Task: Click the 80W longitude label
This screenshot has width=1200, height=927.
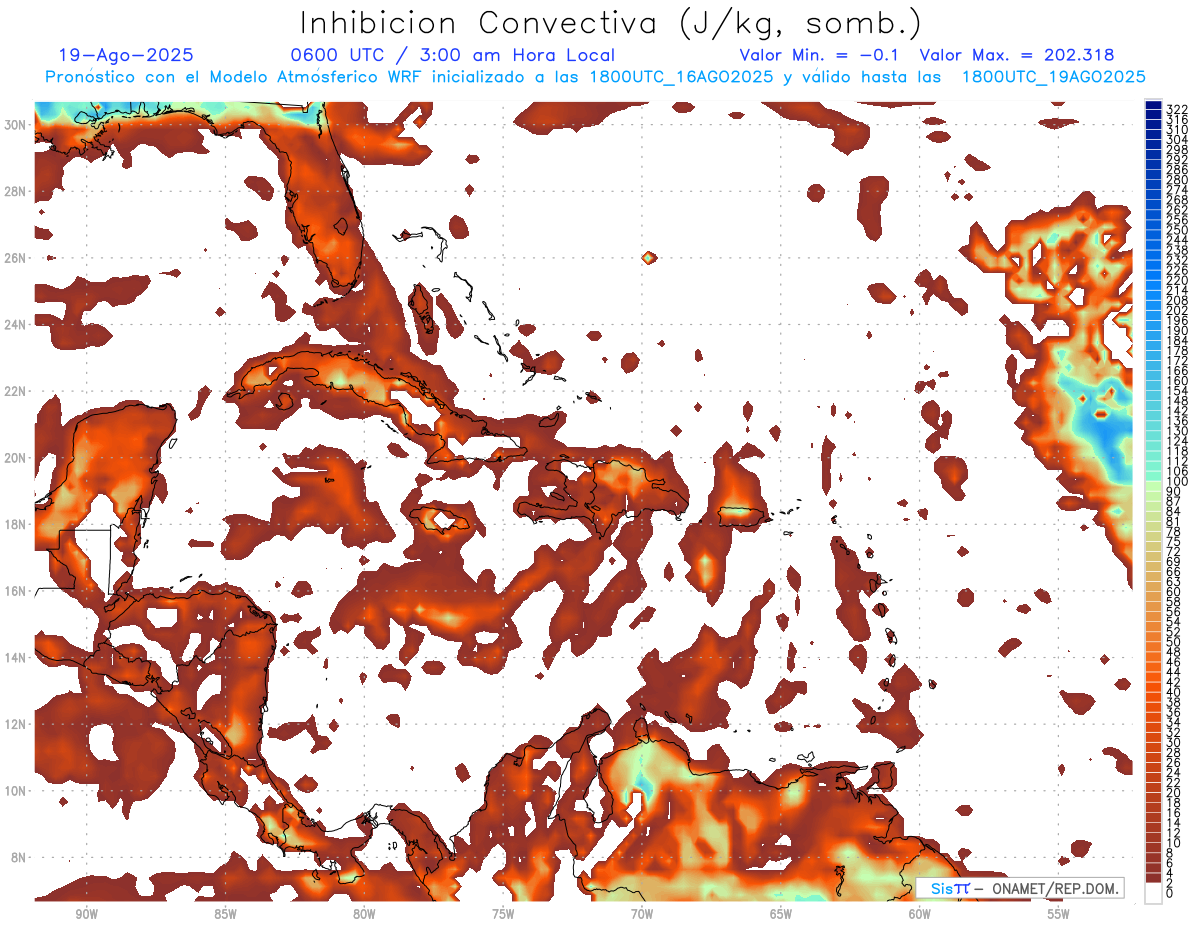Action: click(364, 915)
